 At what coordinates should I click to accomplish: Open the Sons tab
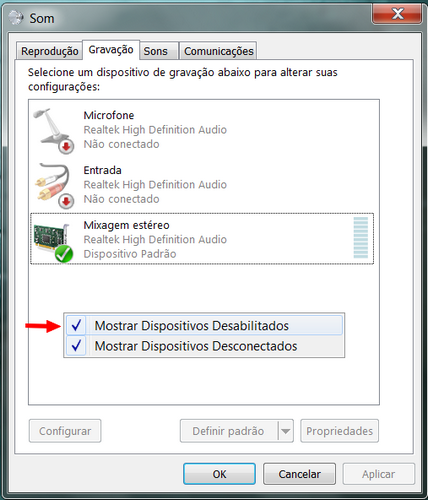158,51
